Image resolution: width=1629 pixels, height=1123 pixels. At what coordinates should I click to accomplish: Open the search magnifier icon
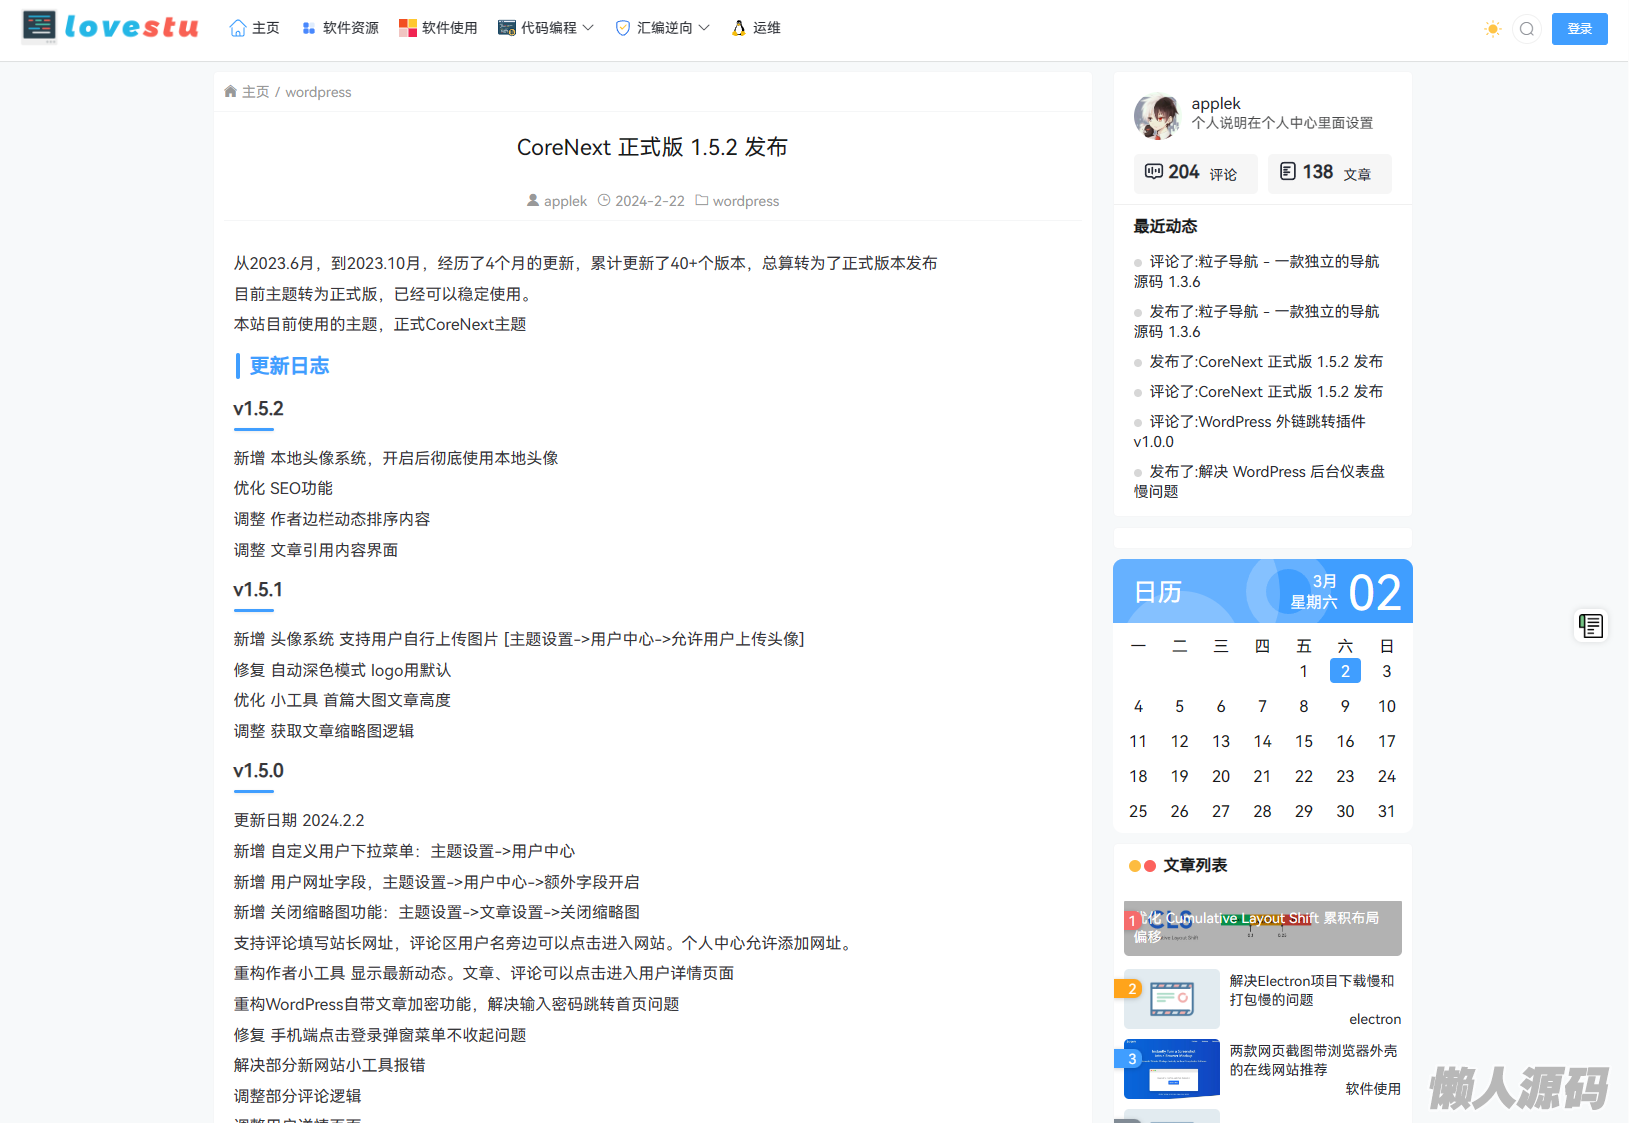tap(1526, 29)
